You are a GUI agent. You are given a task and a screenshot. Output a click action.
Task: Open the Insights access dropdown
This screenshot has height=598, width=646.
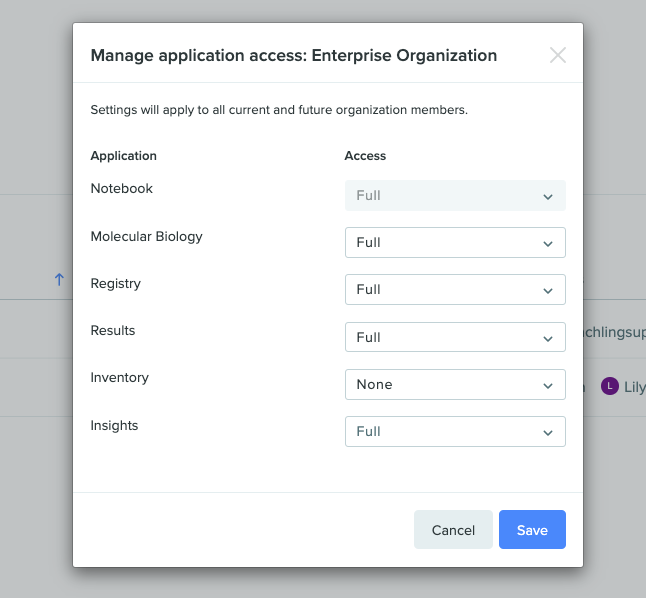(x=455, y=431)
